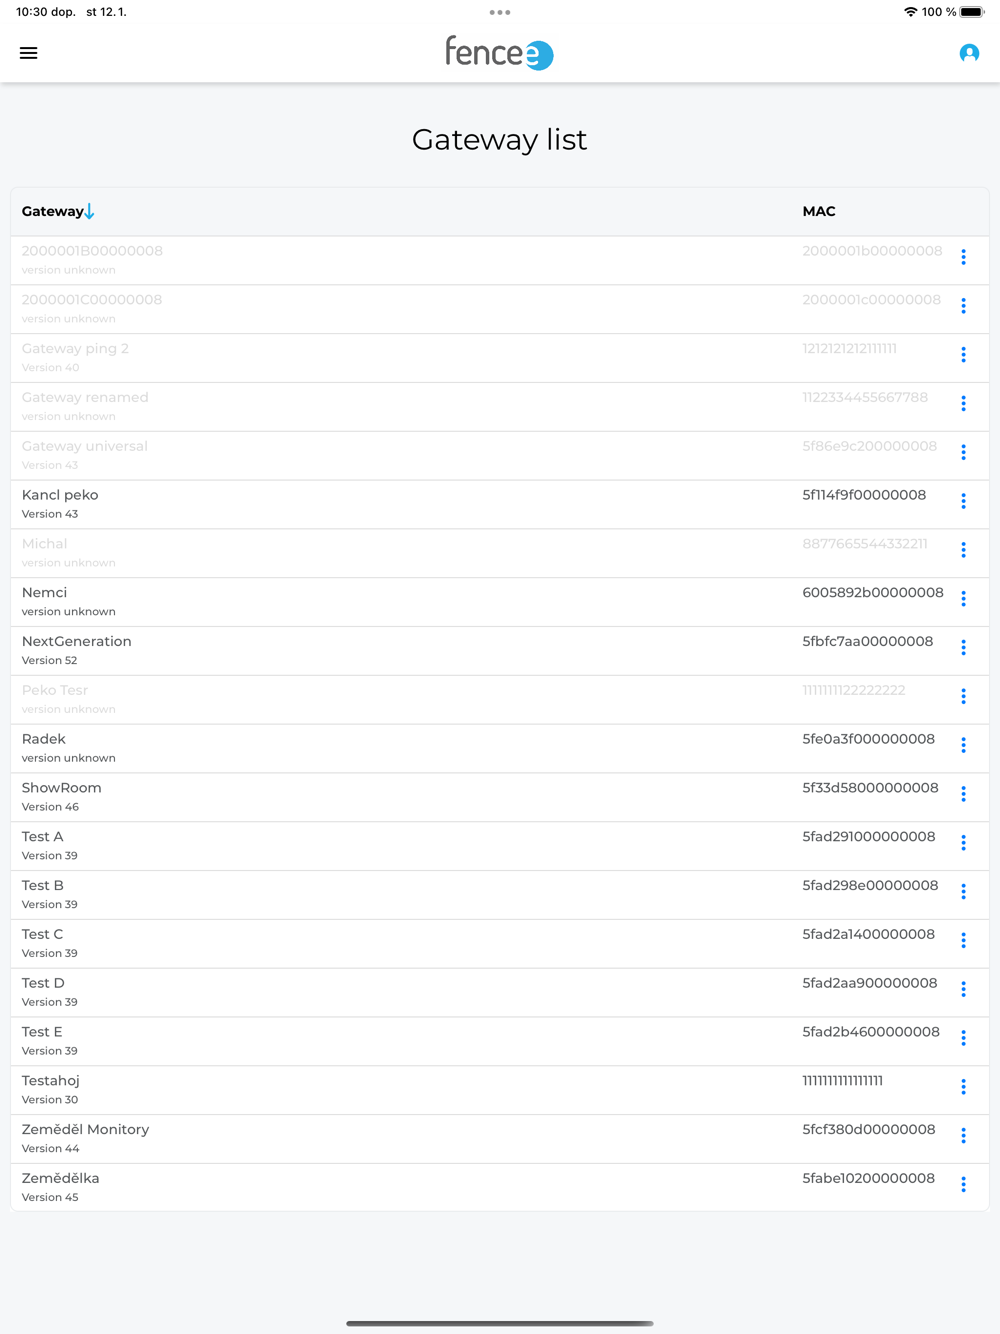
Task: Open the user profile account icon
Action: pos(968,53)
